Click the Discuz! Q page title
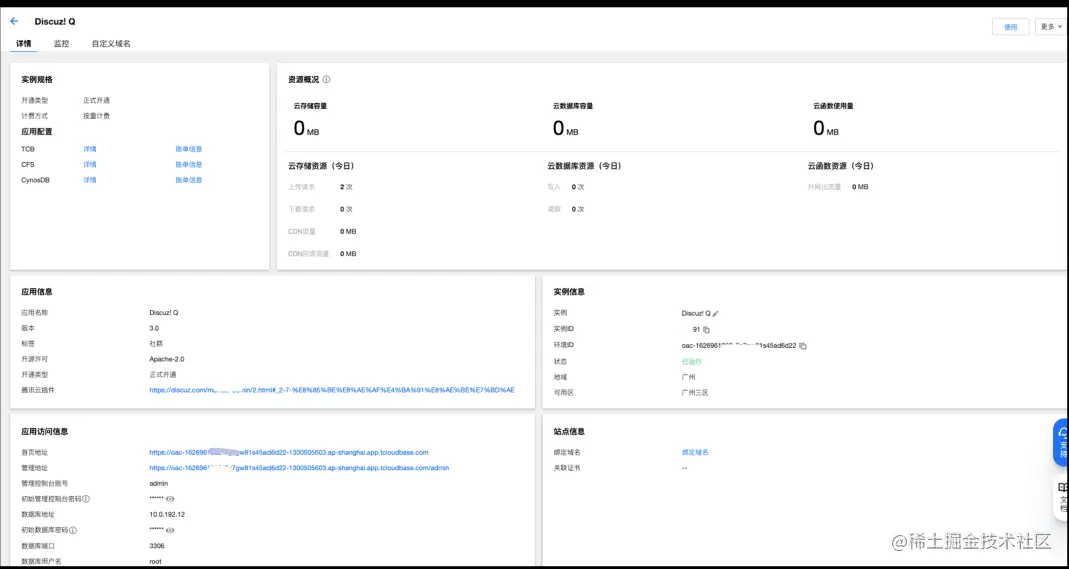1069x569 pixels. 55,22
